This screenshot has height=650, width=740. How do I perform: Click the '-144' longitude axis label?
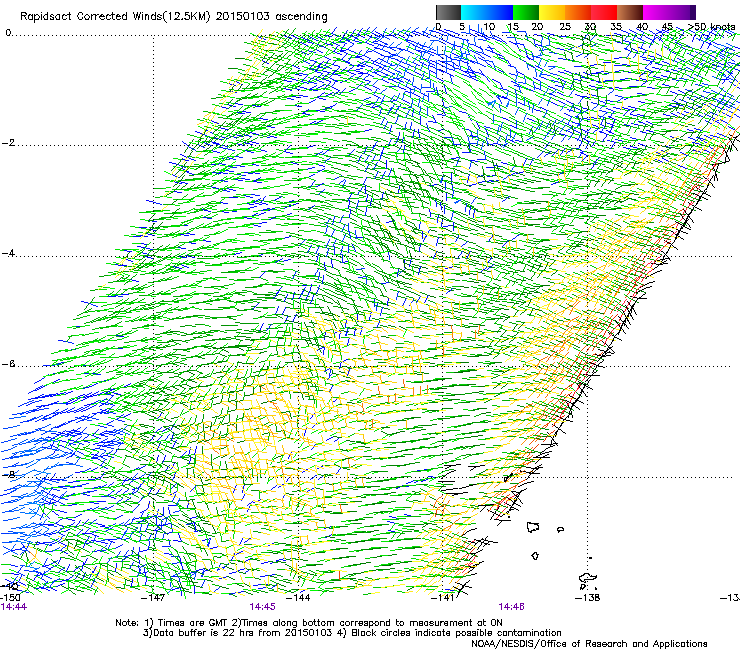point(298,598)
